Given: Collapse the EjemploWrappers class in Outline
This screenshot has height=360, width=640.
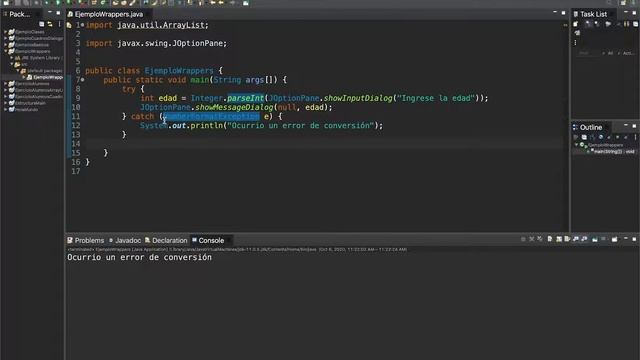Looking at the screenshot, I should pos(576,145).
